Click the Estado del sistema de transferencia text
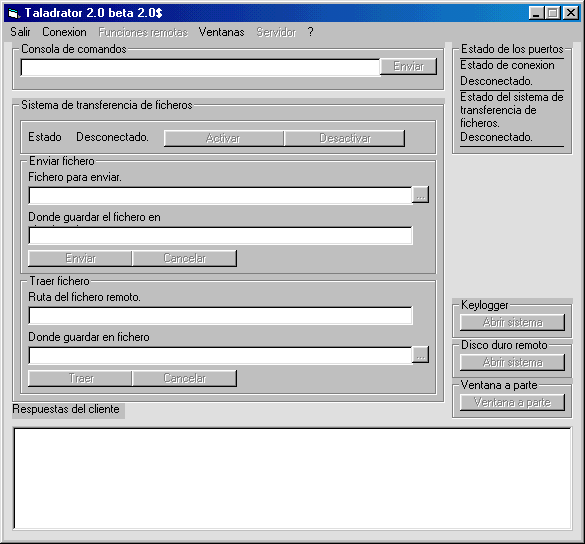This screenshot has width=585, height=544. (x=512, y=110)
